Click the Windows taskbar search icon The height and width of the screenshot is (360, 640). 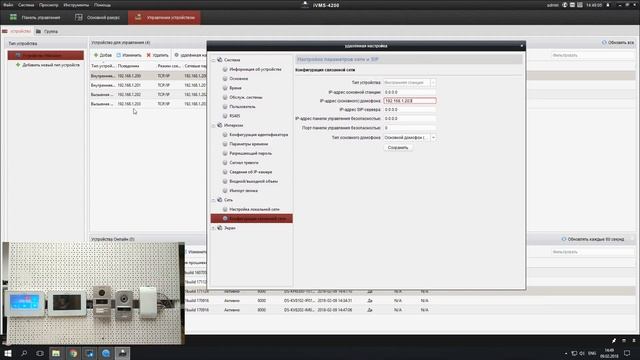(x=24, y=353)
